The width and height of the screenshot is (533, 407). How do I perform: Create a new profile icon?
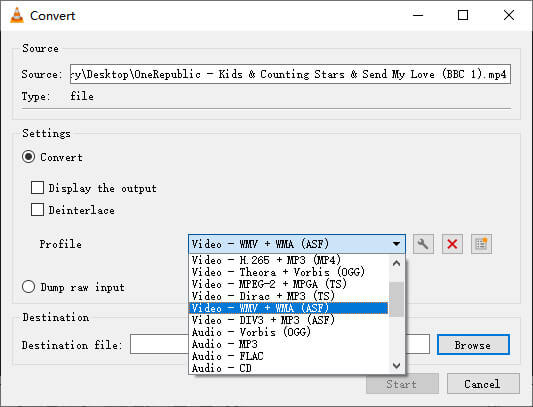pos(481,244)
